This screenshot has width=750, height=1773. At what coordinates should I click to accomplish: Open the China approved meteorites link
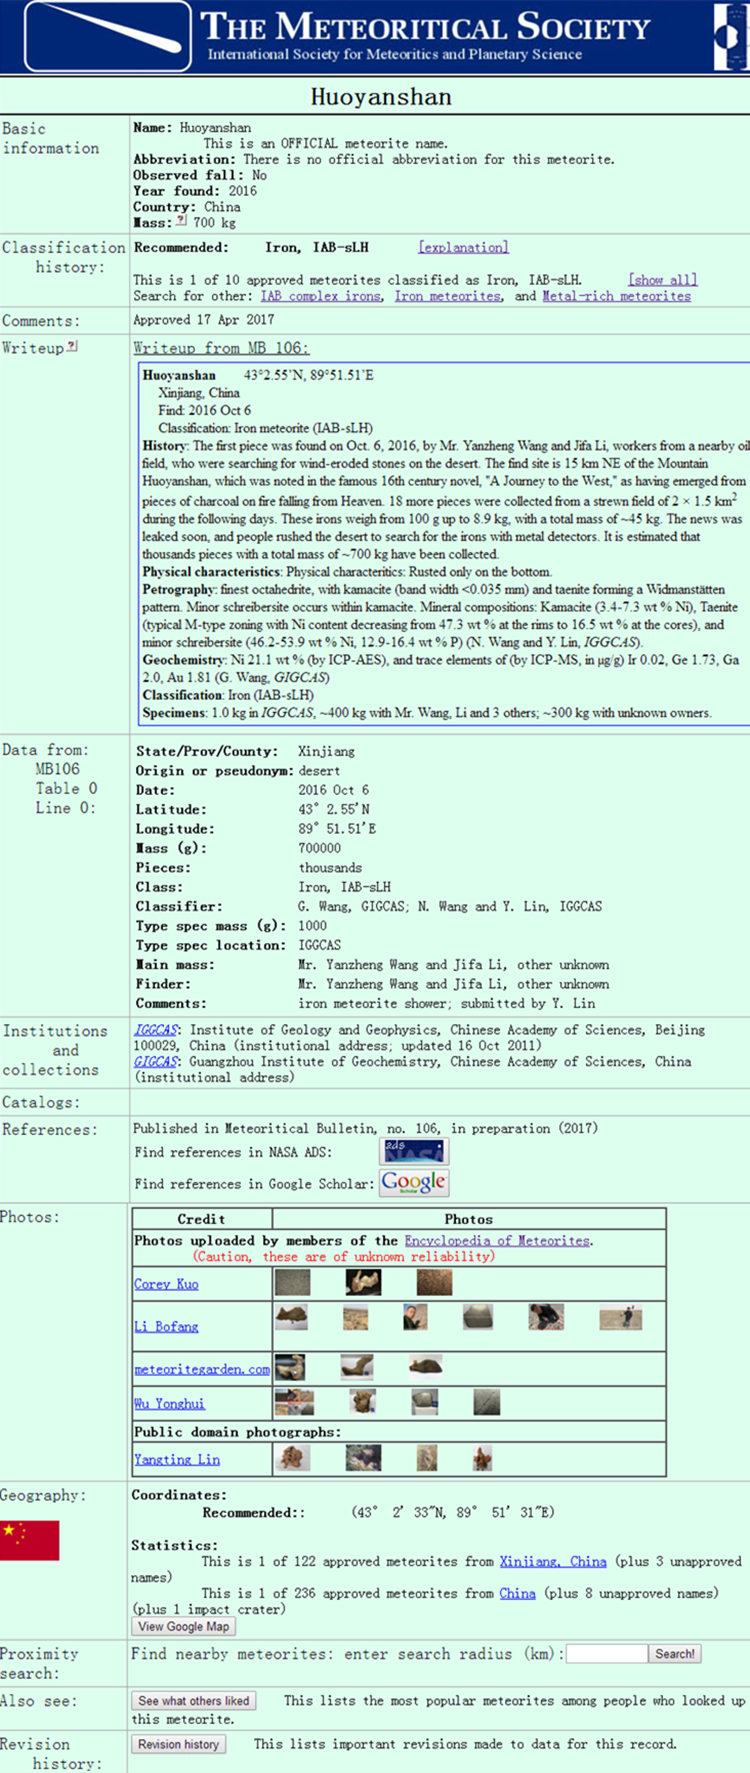tap(517, 1593)
